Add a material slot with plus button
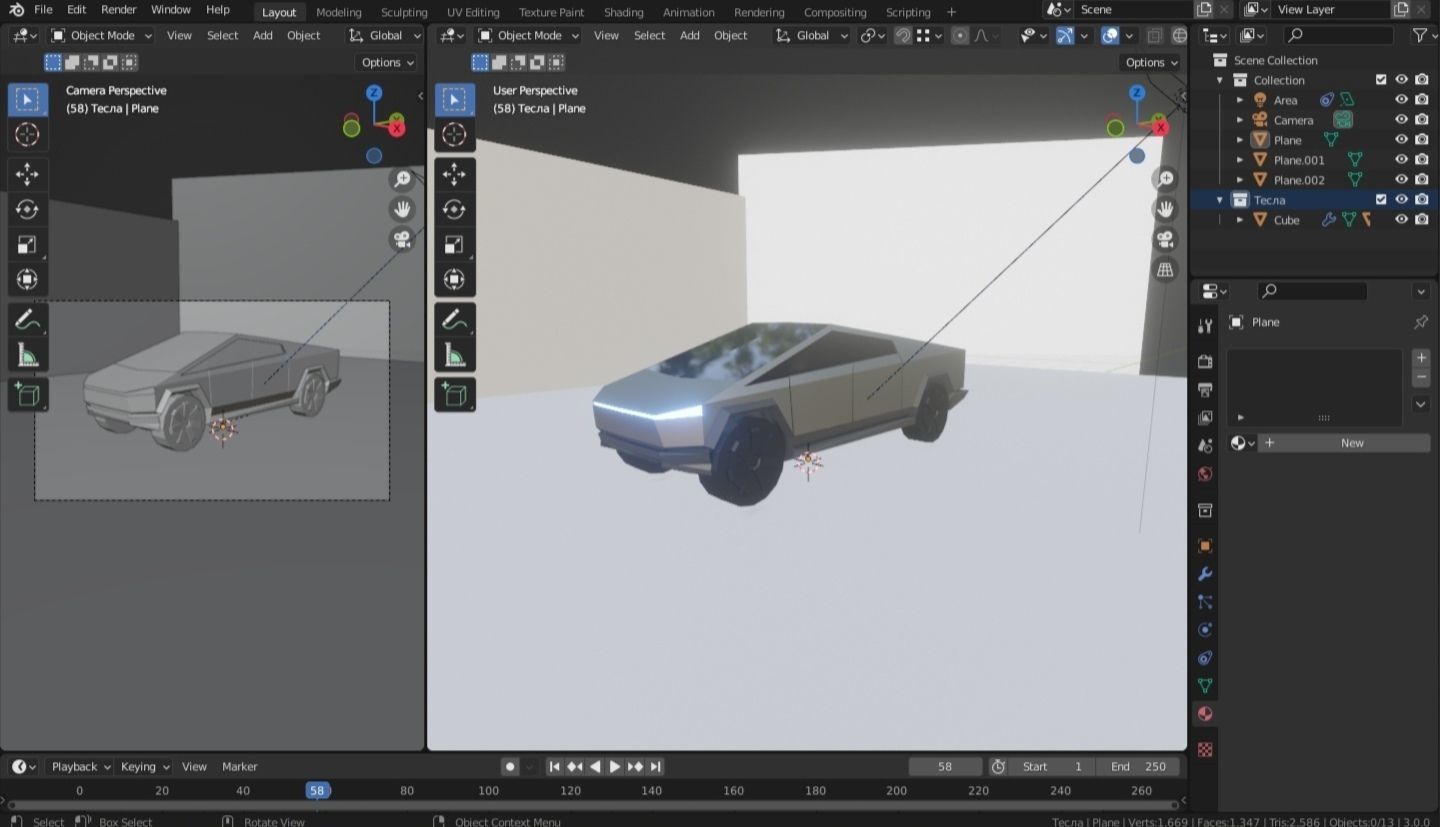This screenshot has height=827, width=1440. pos(1421,358)
